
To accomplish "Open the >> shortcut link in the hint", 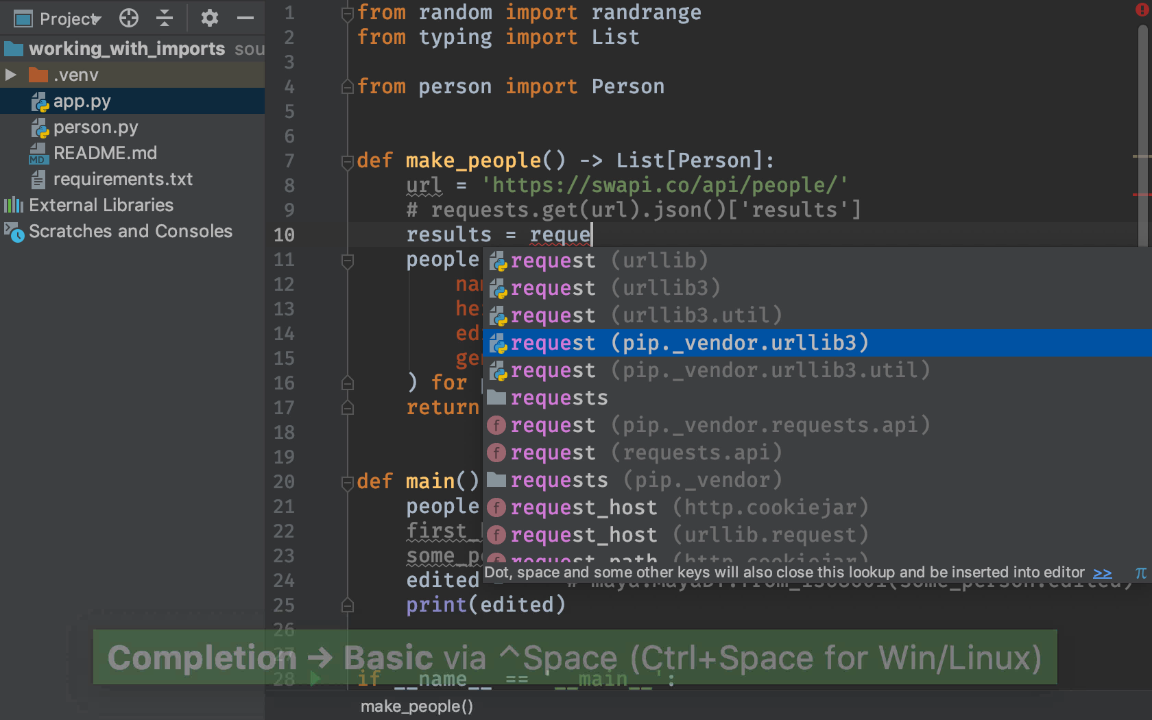I will pyautogui.click(x=1102, y=573).
